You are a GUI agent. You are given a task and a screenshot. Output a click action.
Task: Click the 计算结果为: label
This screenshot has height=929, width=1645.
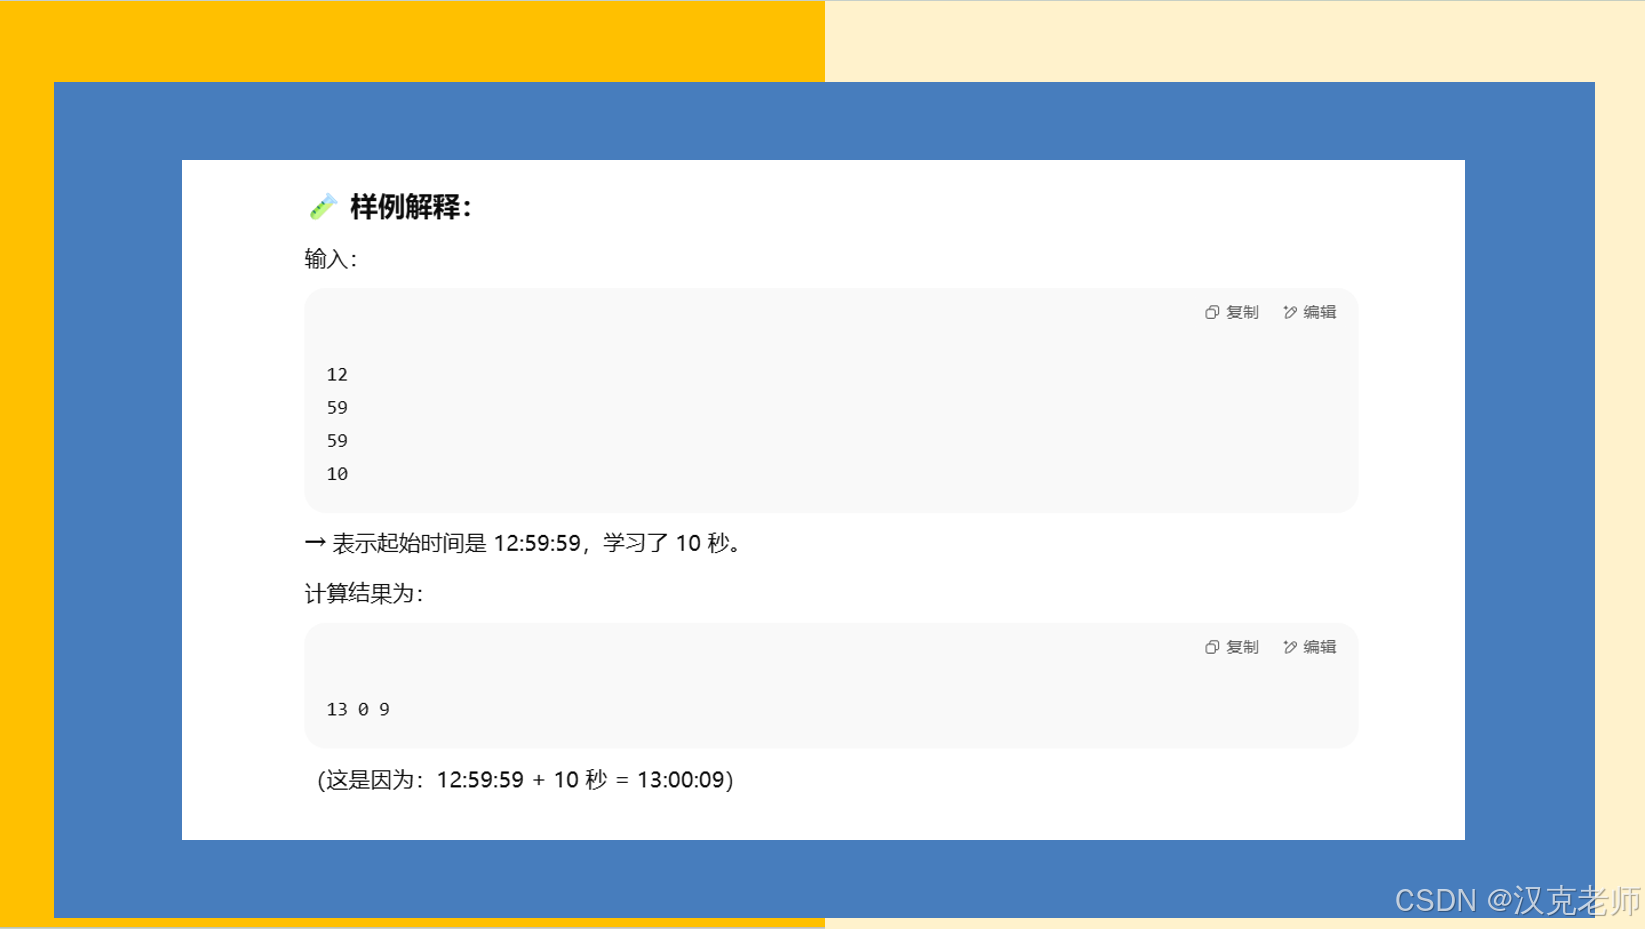364,594
